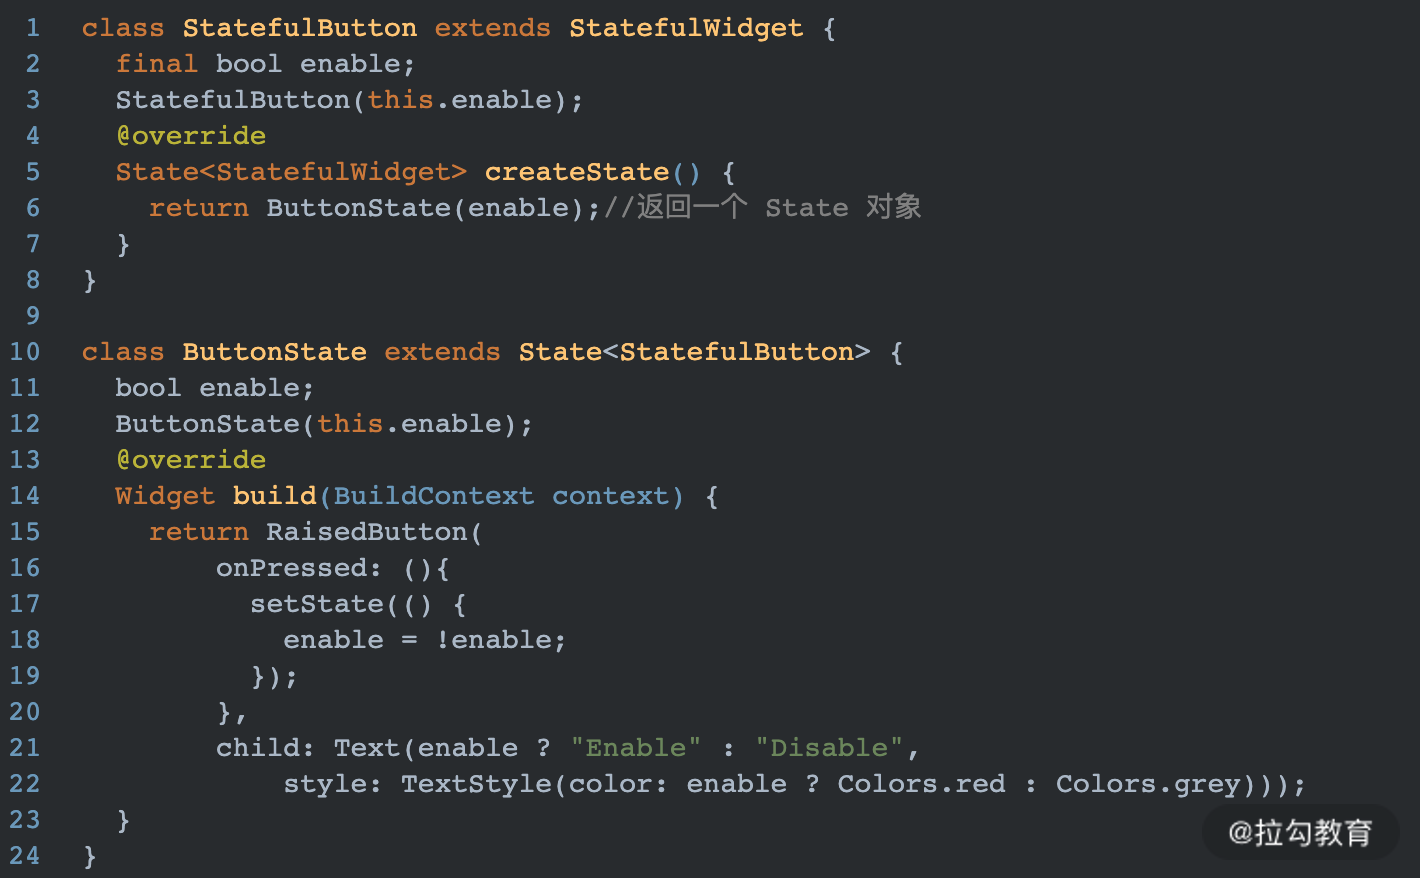Click the StatefulWidget superclass on line 1
The width and height of the screenshot is (1420, 878).
pos(686,28)
